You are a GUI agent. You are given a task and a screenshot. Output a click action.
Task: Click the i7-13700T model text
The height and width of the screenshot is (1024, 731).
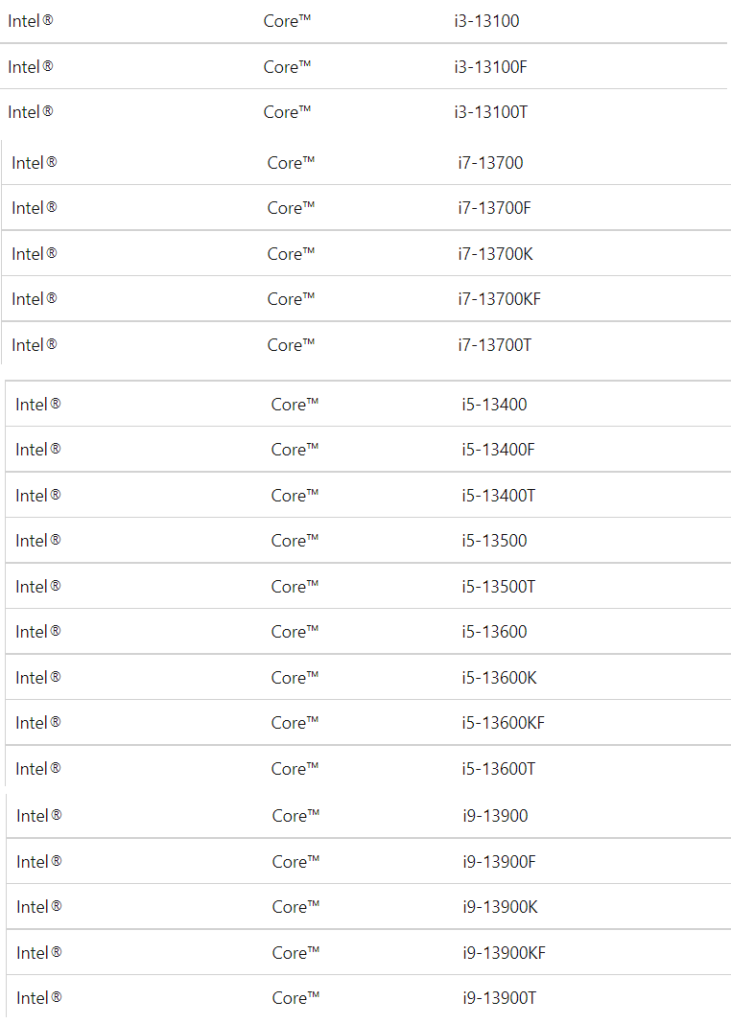click(495, 345)
